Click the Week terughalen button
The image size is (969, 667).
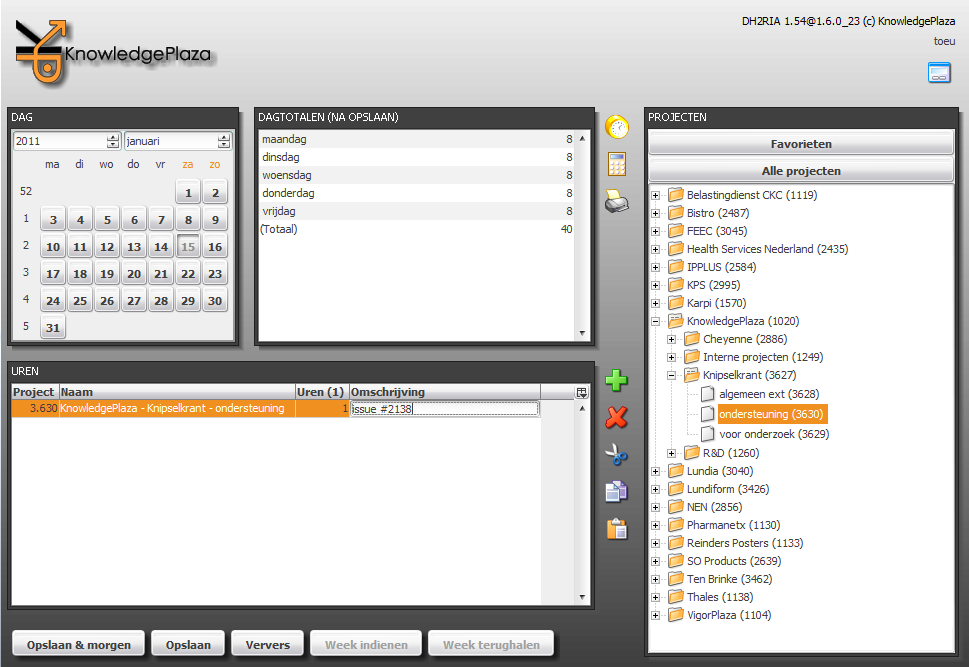491,645
